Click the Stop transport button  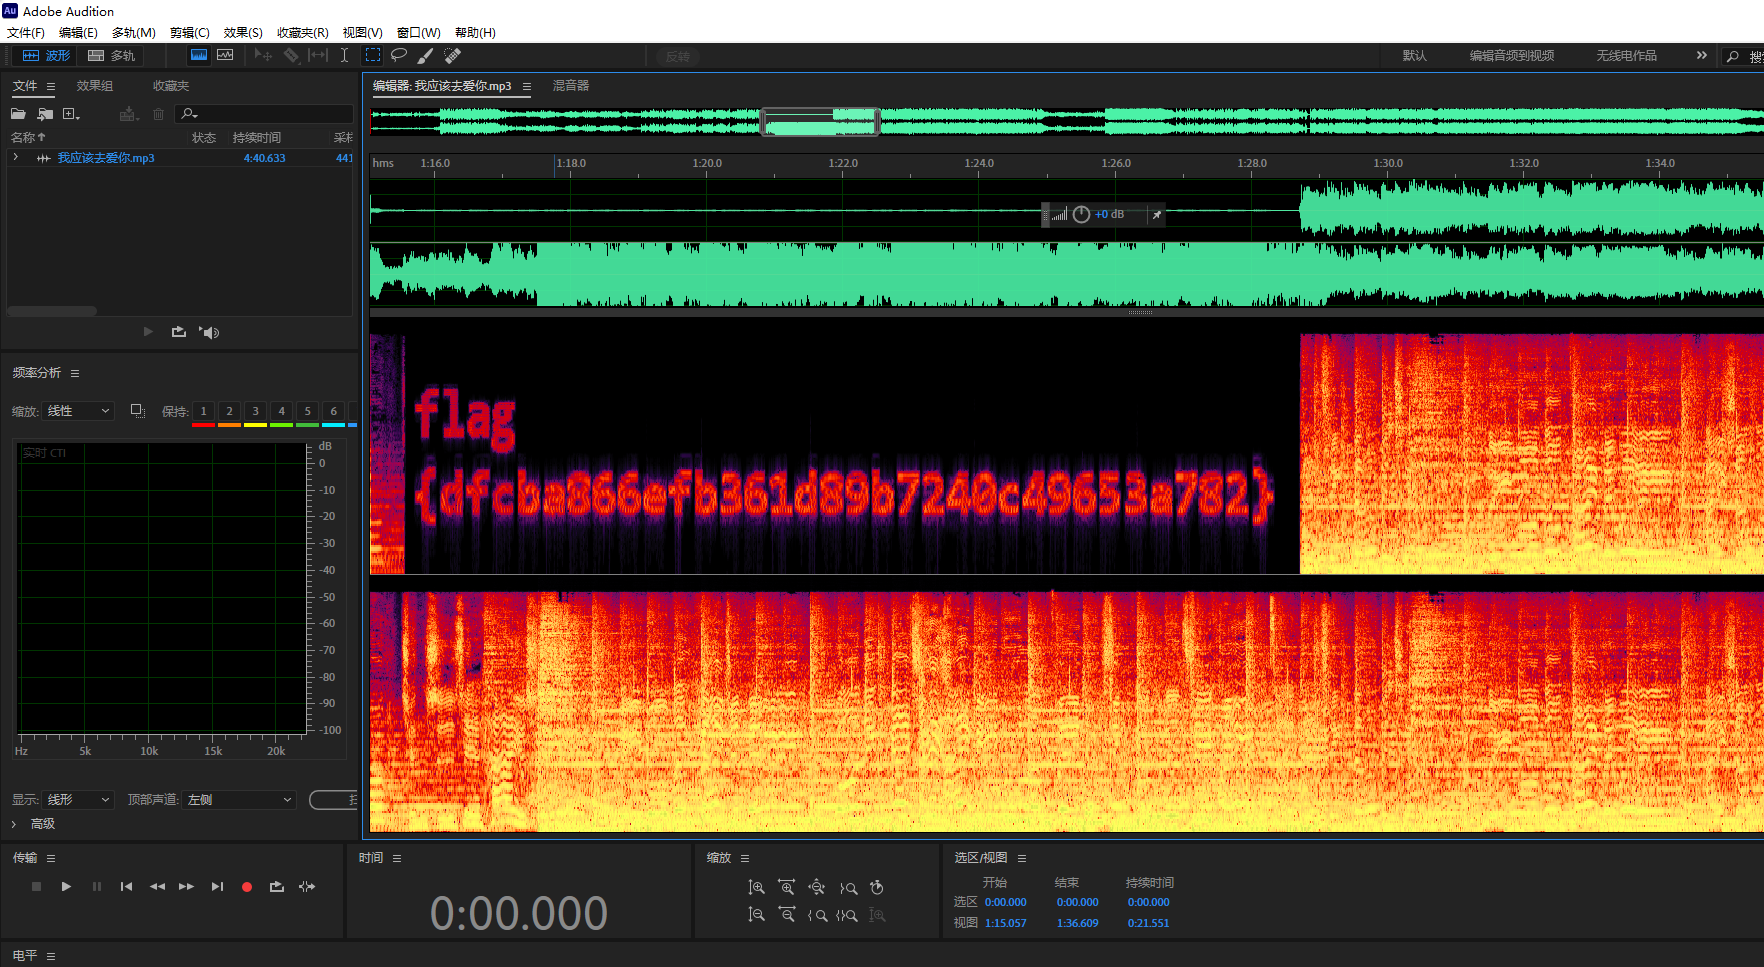tap(36, 887)
